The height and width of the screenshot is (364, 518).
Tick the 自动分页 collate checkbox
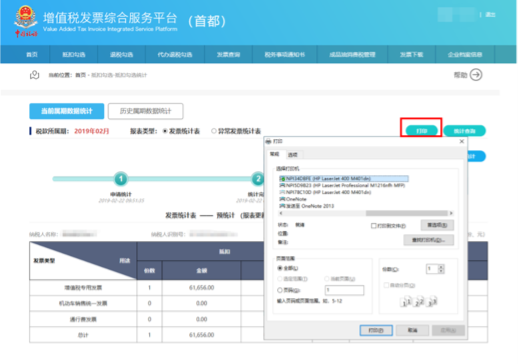click(386, 285)
